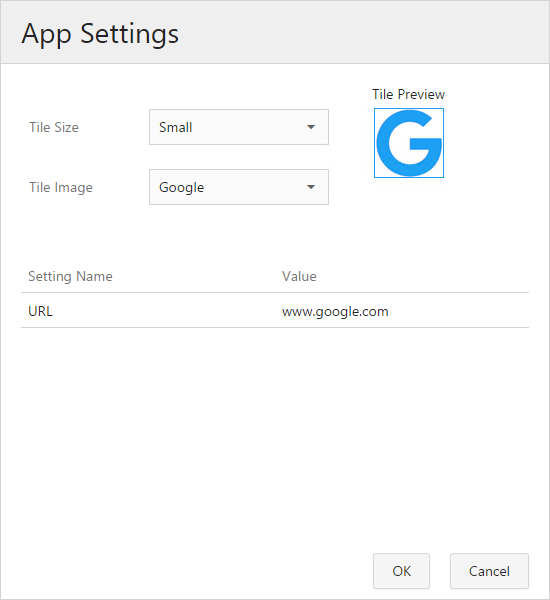The image size is (550, 600).
Task: Sort by the Setting Name column header
Action: point(70,276)
